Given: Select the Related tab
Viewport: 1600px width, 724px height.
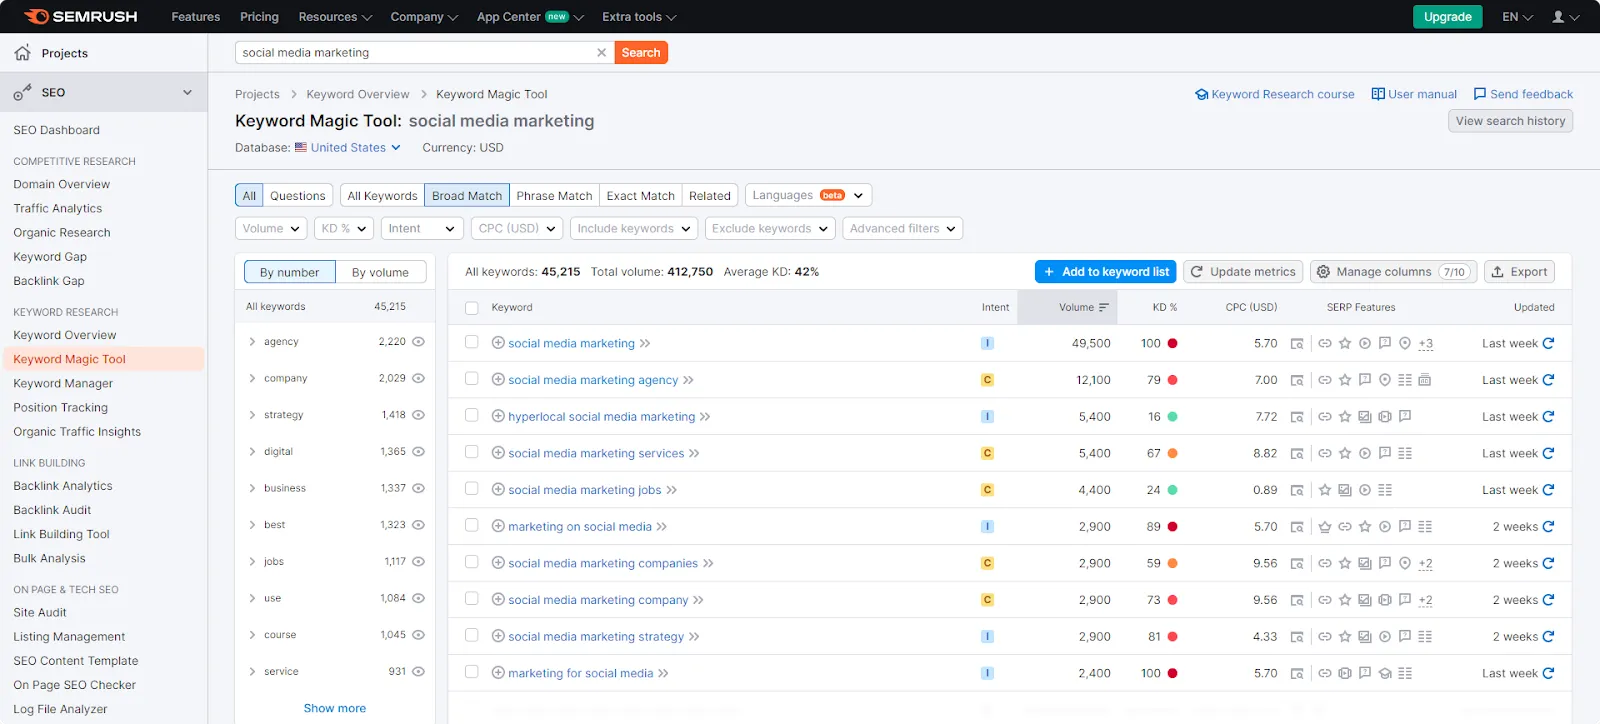Looking at the screenshot, I should (x=710, y=196).
